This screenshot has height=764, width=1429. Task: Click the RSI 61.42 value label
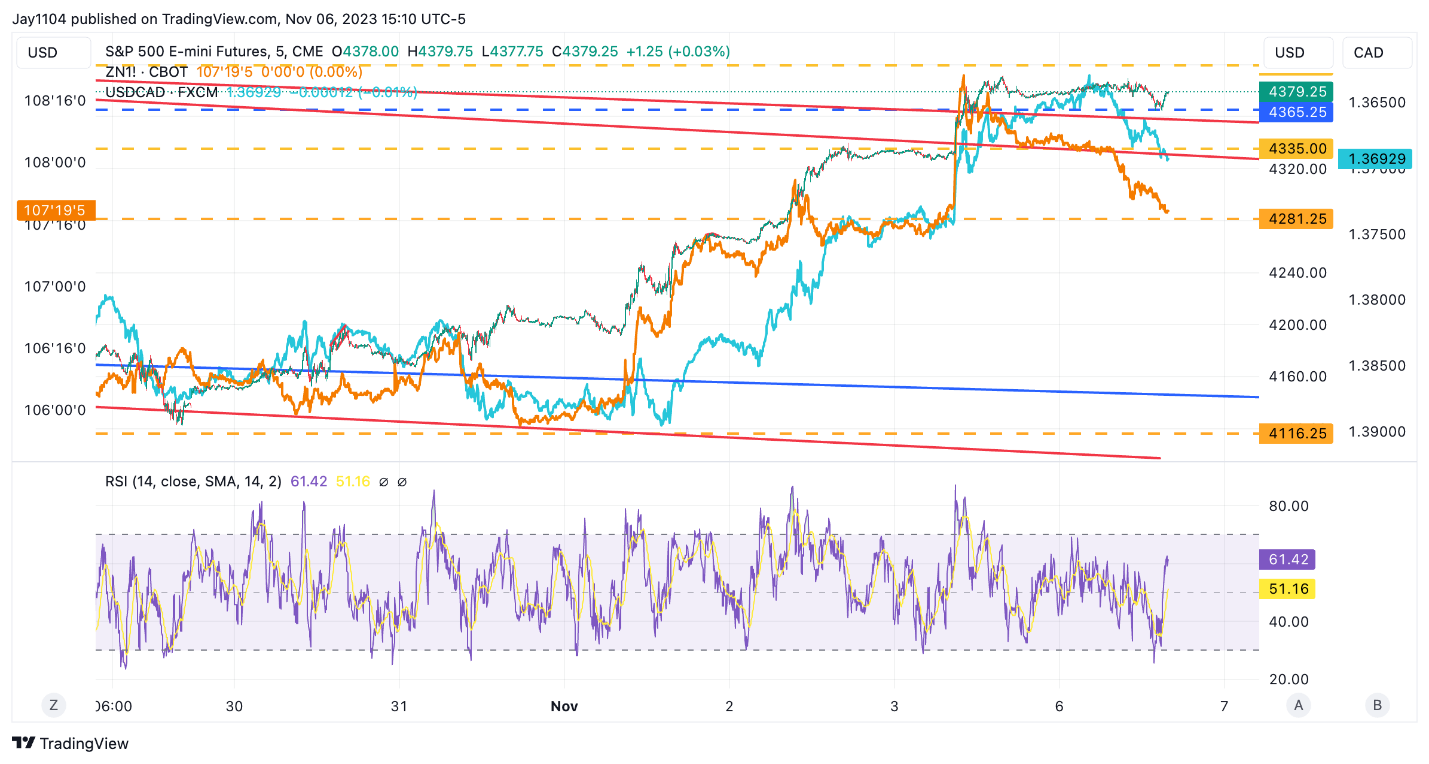[x=1285, y=559]
